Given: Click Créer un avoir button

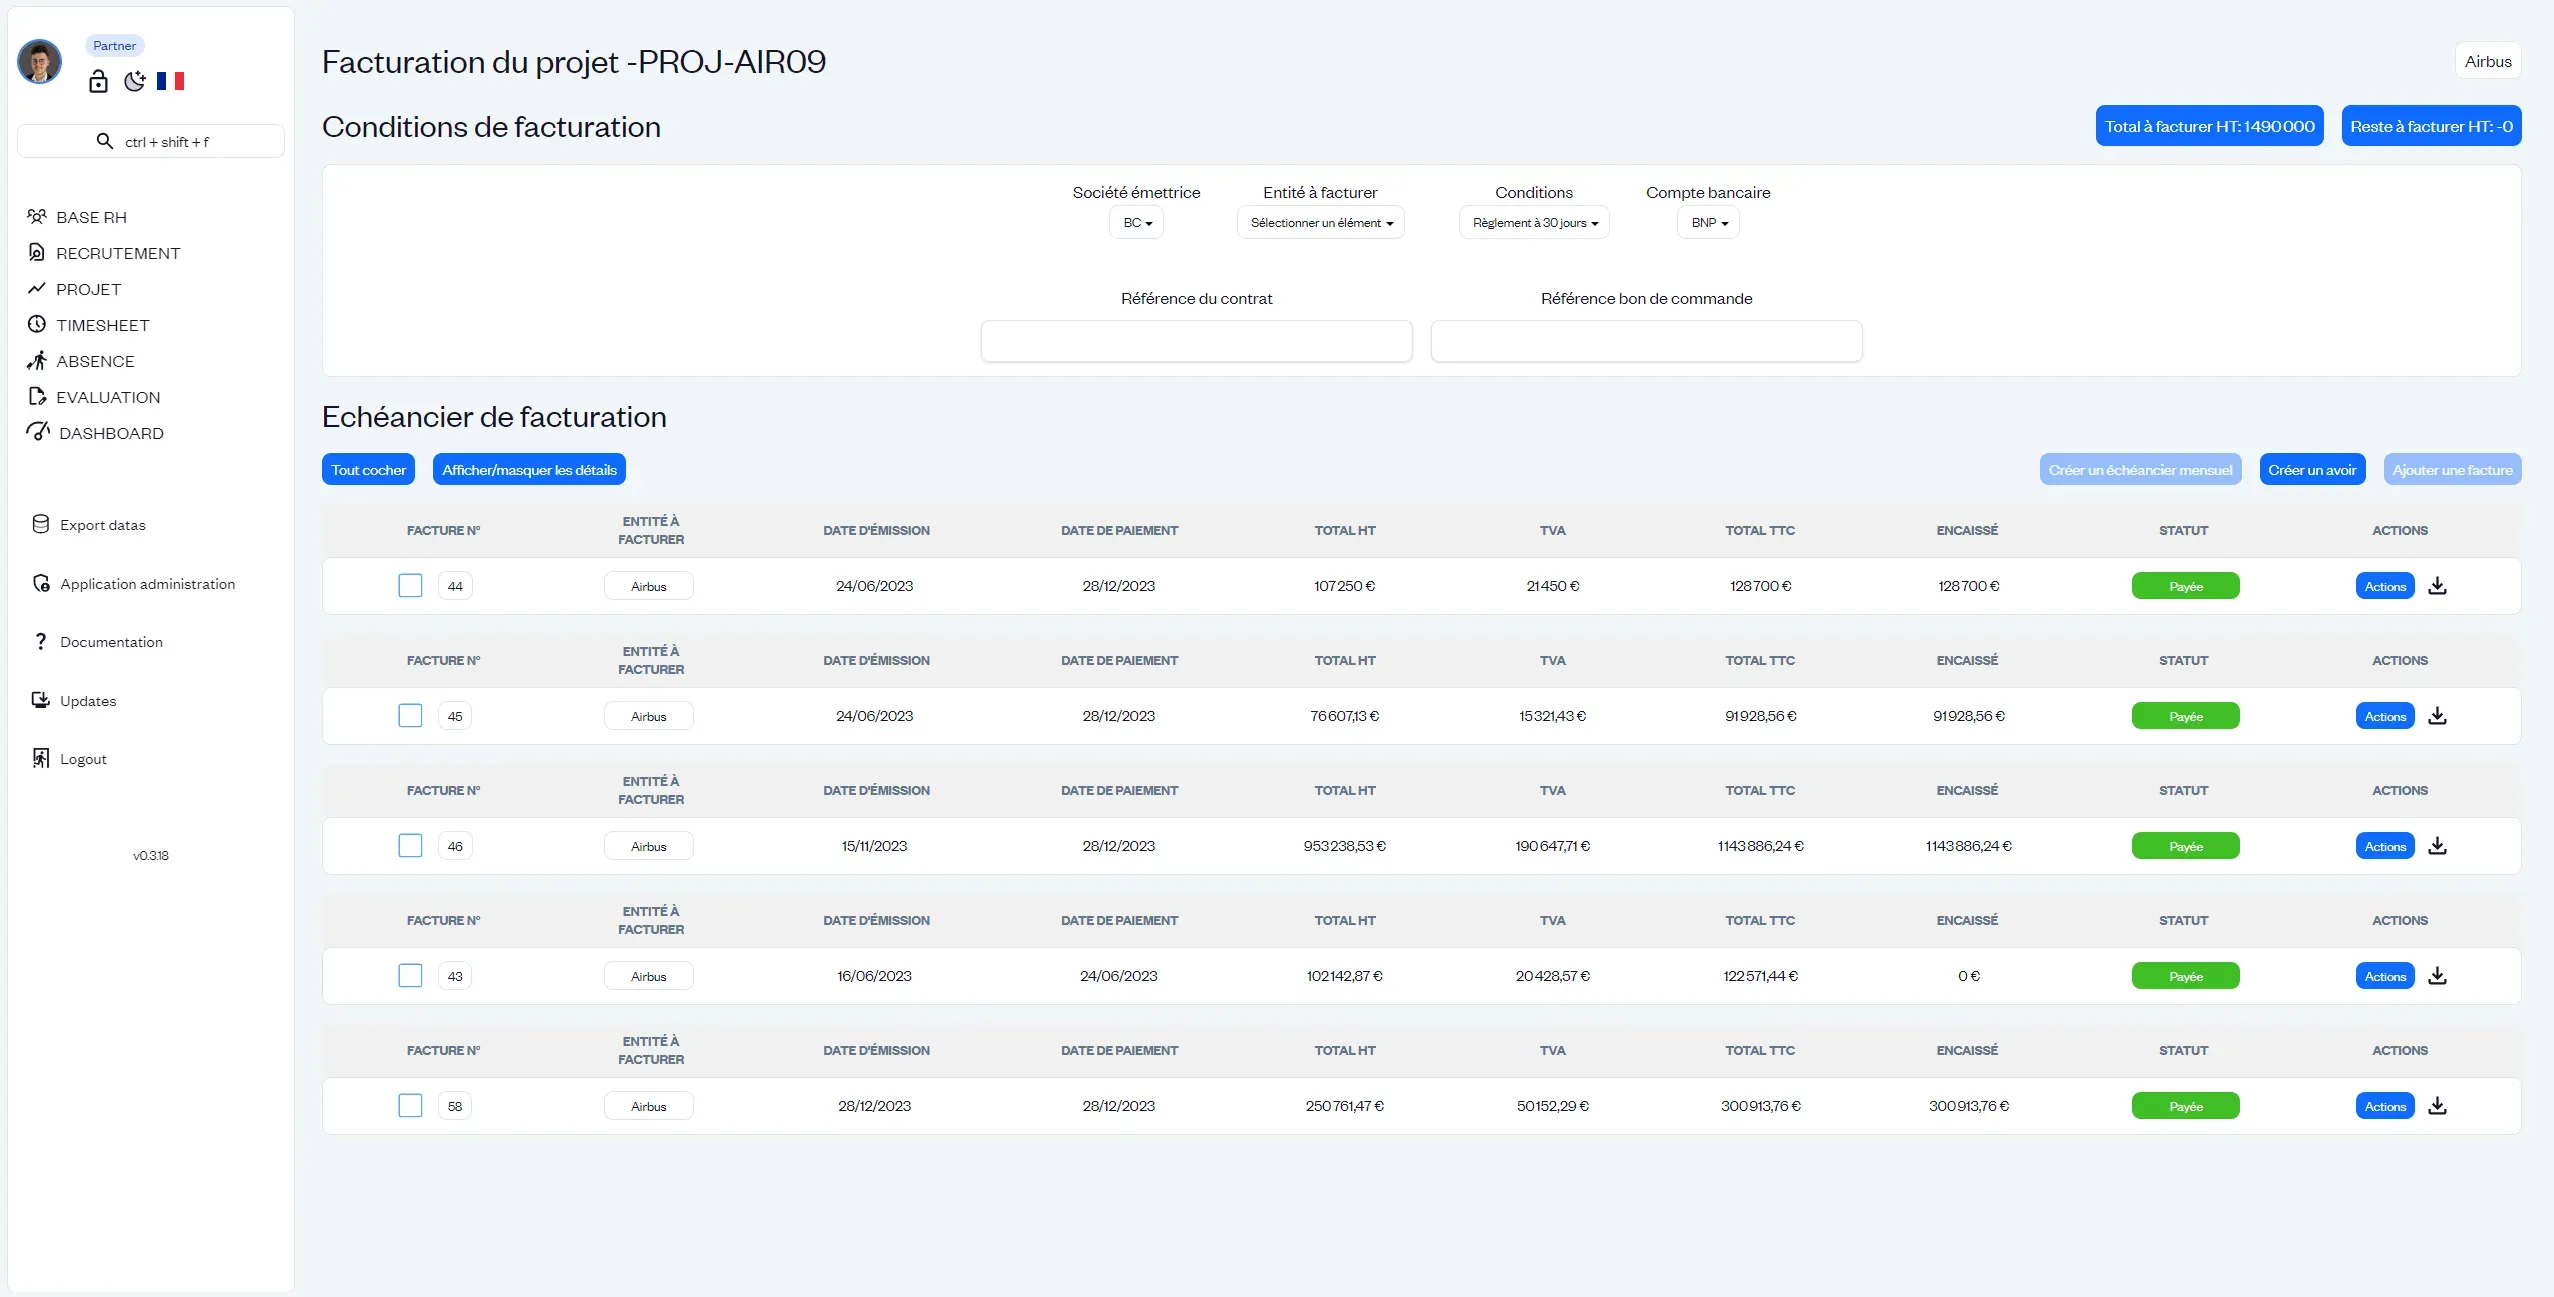Looking at the screenshot, I should (2311, 470).
